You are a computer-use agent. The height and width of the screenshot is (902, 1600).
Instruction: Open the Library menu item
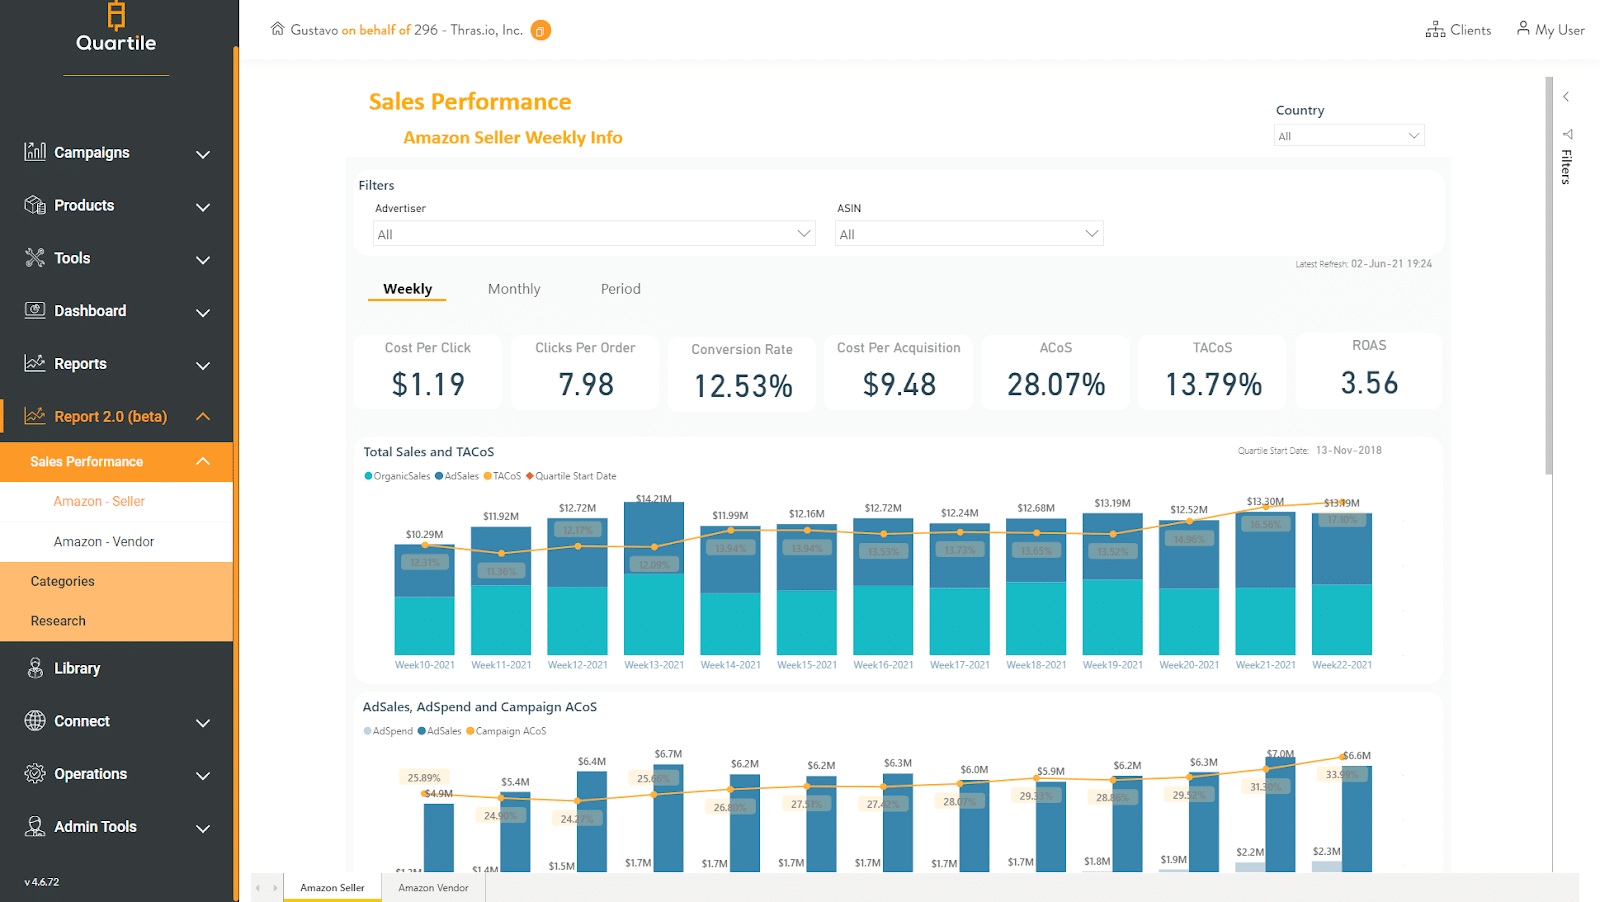click(x=77, y=668)
